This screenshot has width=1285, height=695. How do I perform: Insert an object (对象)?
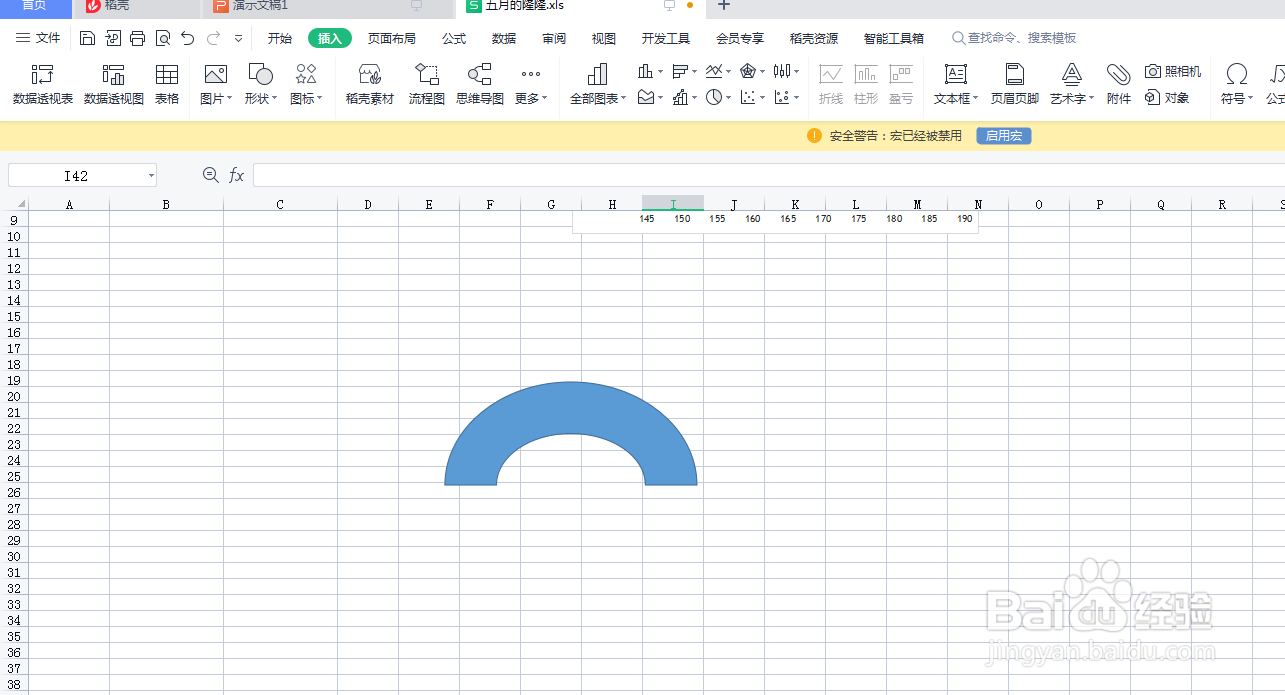[x=1167, y=98]
